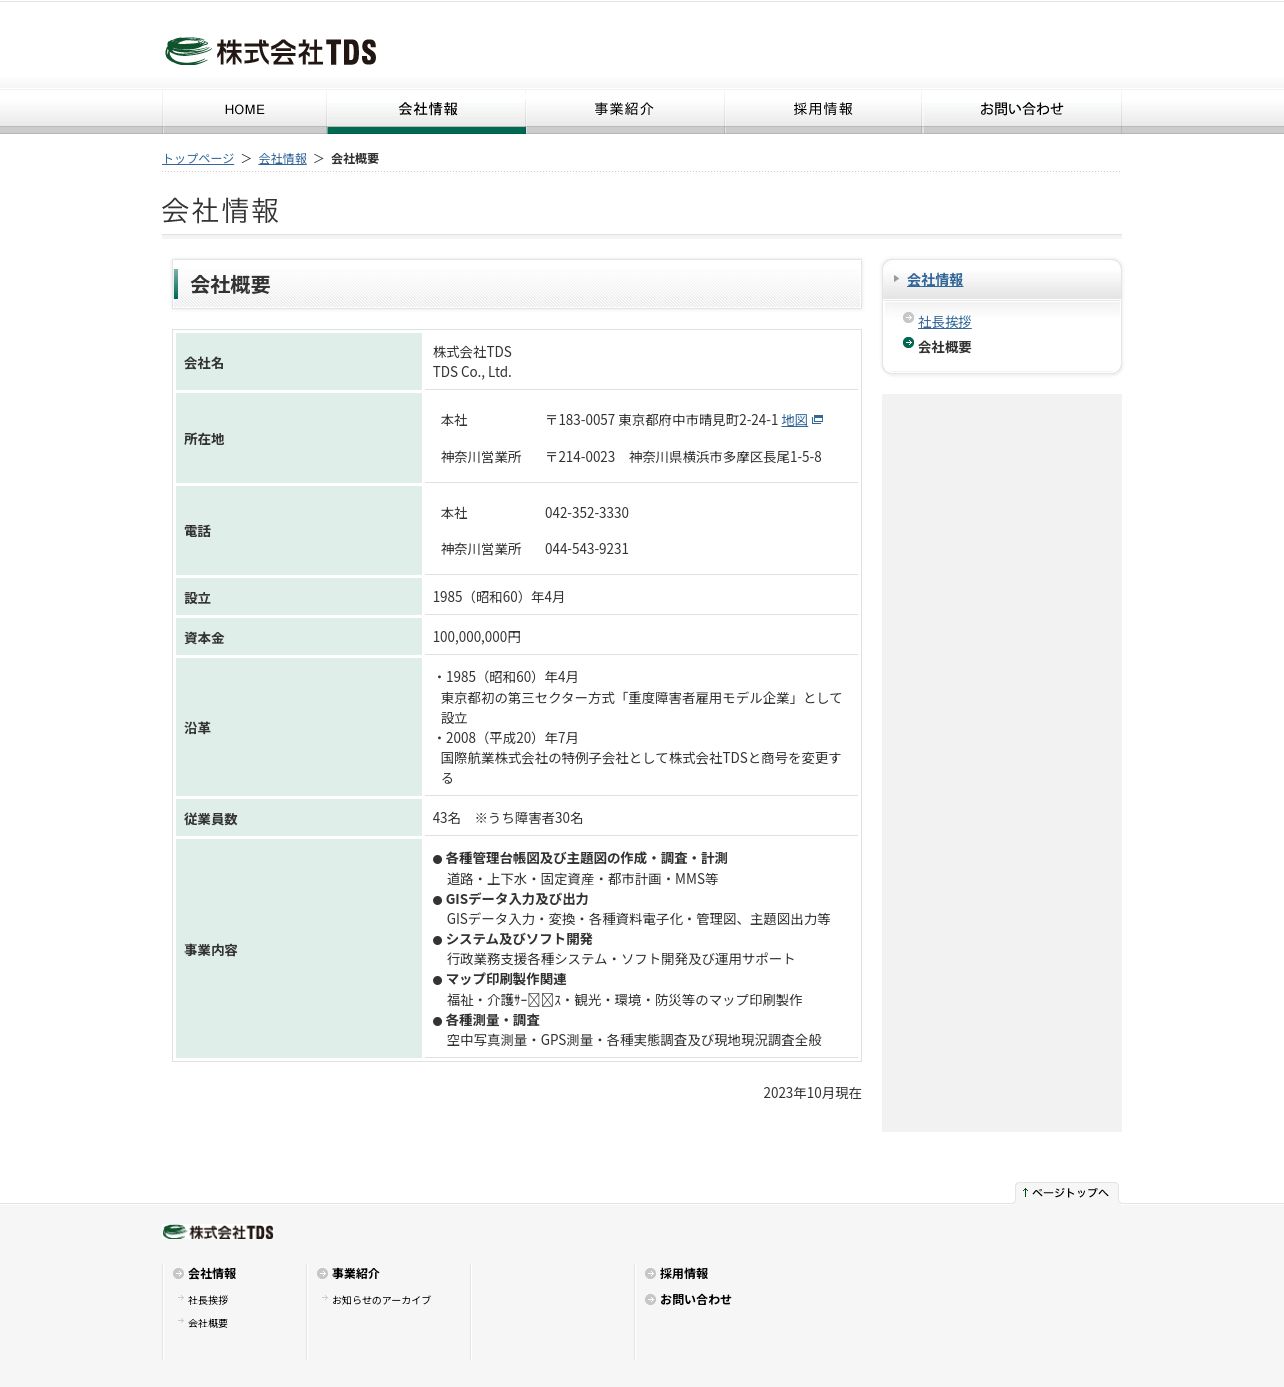Click the triangle arrow beside sidebar 会社情報
The width and height of the screenshot is (1284, 1387).
tap(896, 279)
